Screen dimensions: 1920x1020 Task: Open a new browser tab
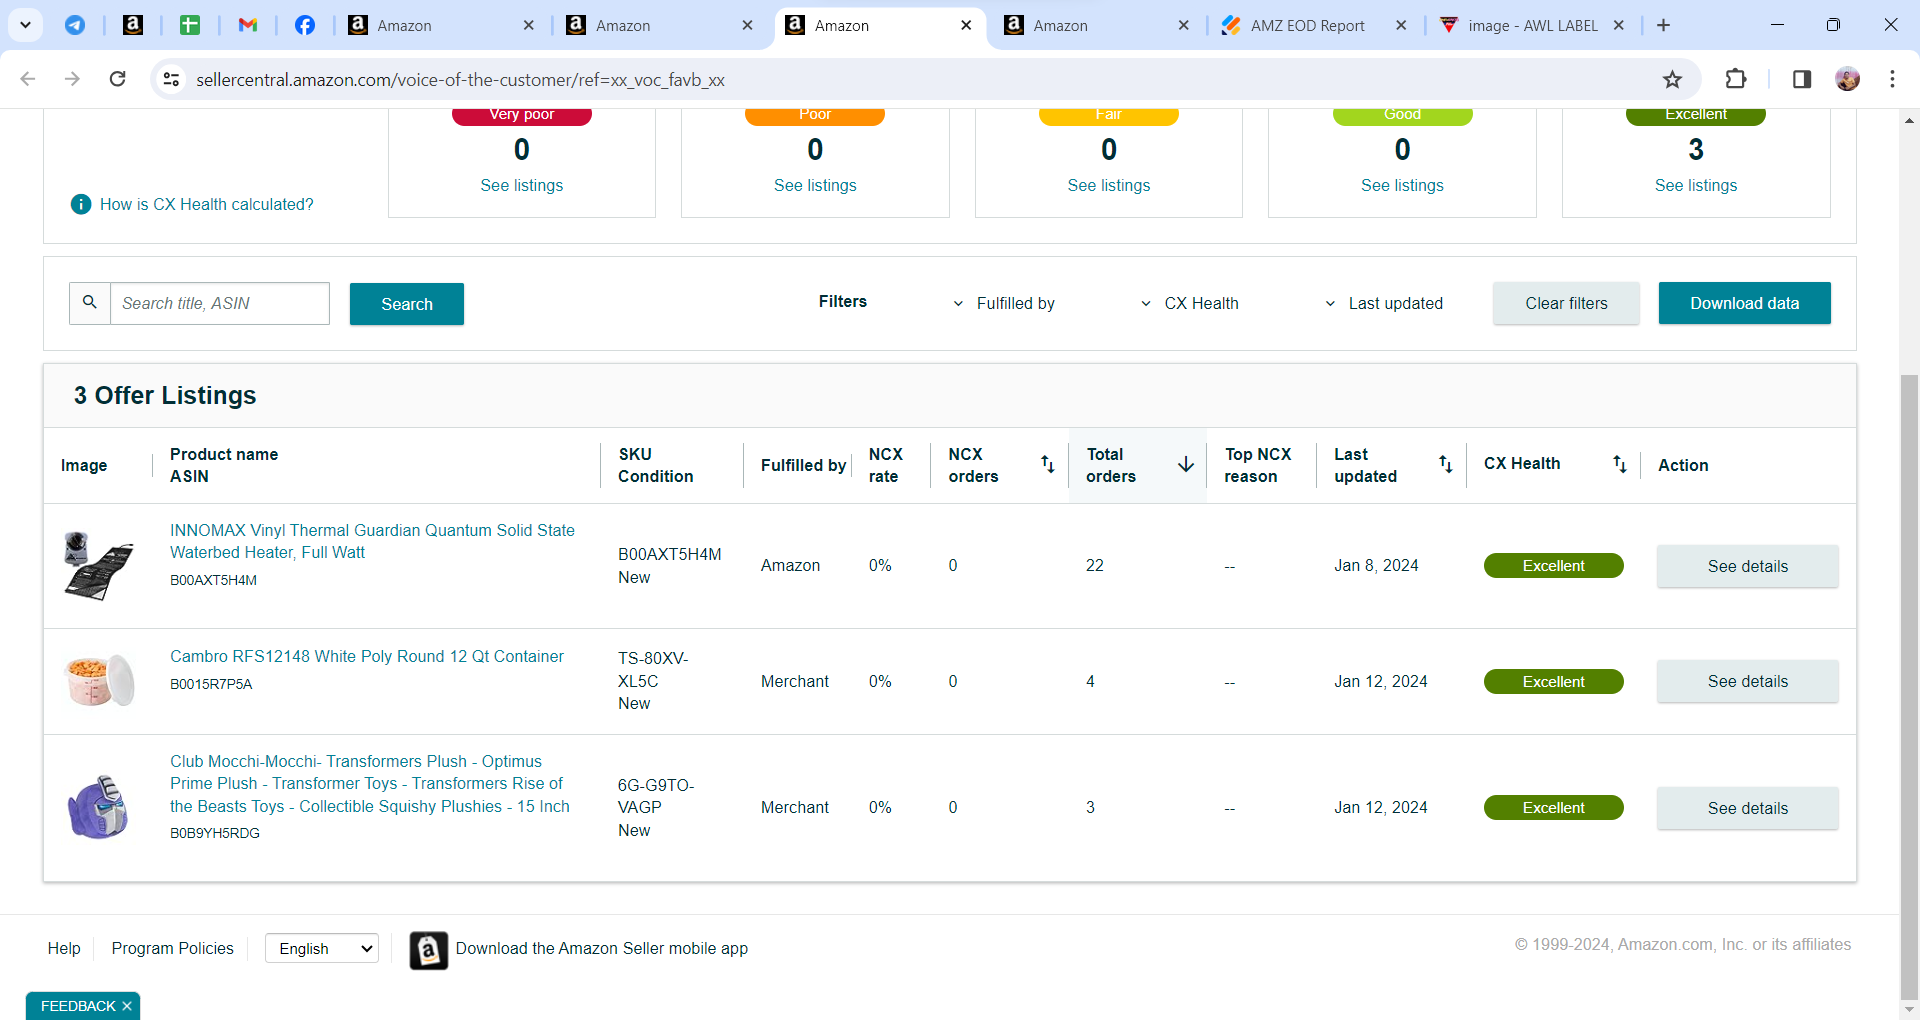point(1663,25)
